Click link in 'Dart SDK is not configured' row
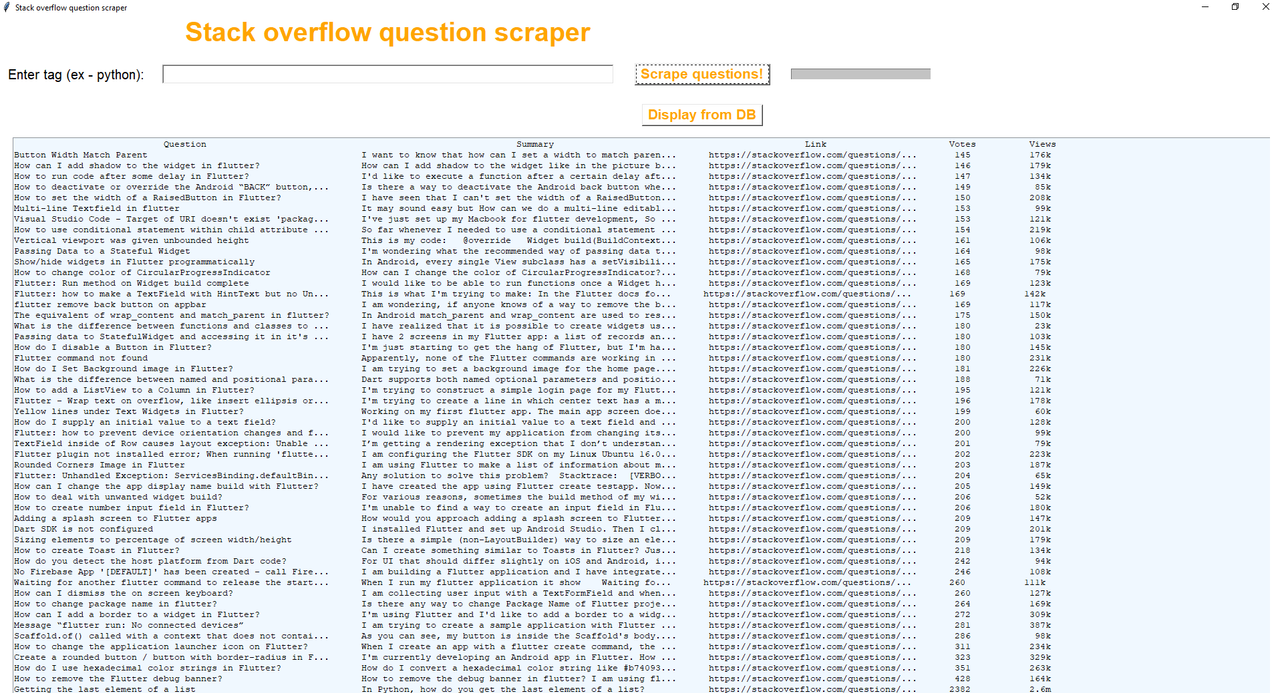 click(x=812, y=528)
